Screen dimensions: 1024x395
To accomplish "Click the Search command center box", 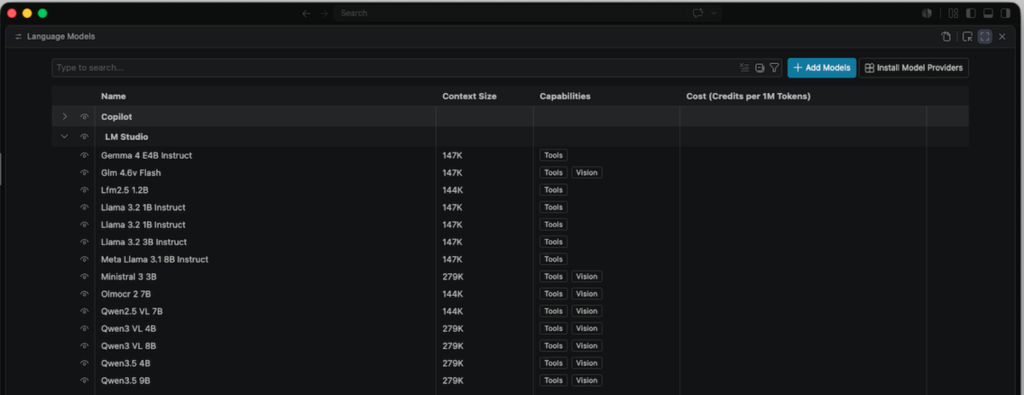I will [528, 13].
